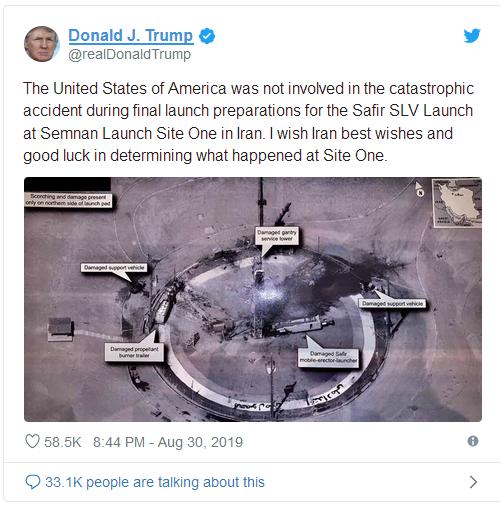Open the Donald J. Trump name link

131,36
